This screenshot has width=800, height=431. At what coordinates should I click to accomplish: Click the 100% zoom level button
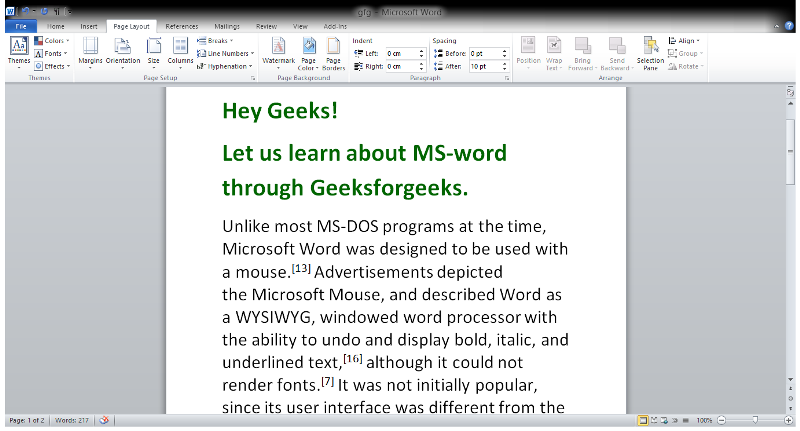704,420
